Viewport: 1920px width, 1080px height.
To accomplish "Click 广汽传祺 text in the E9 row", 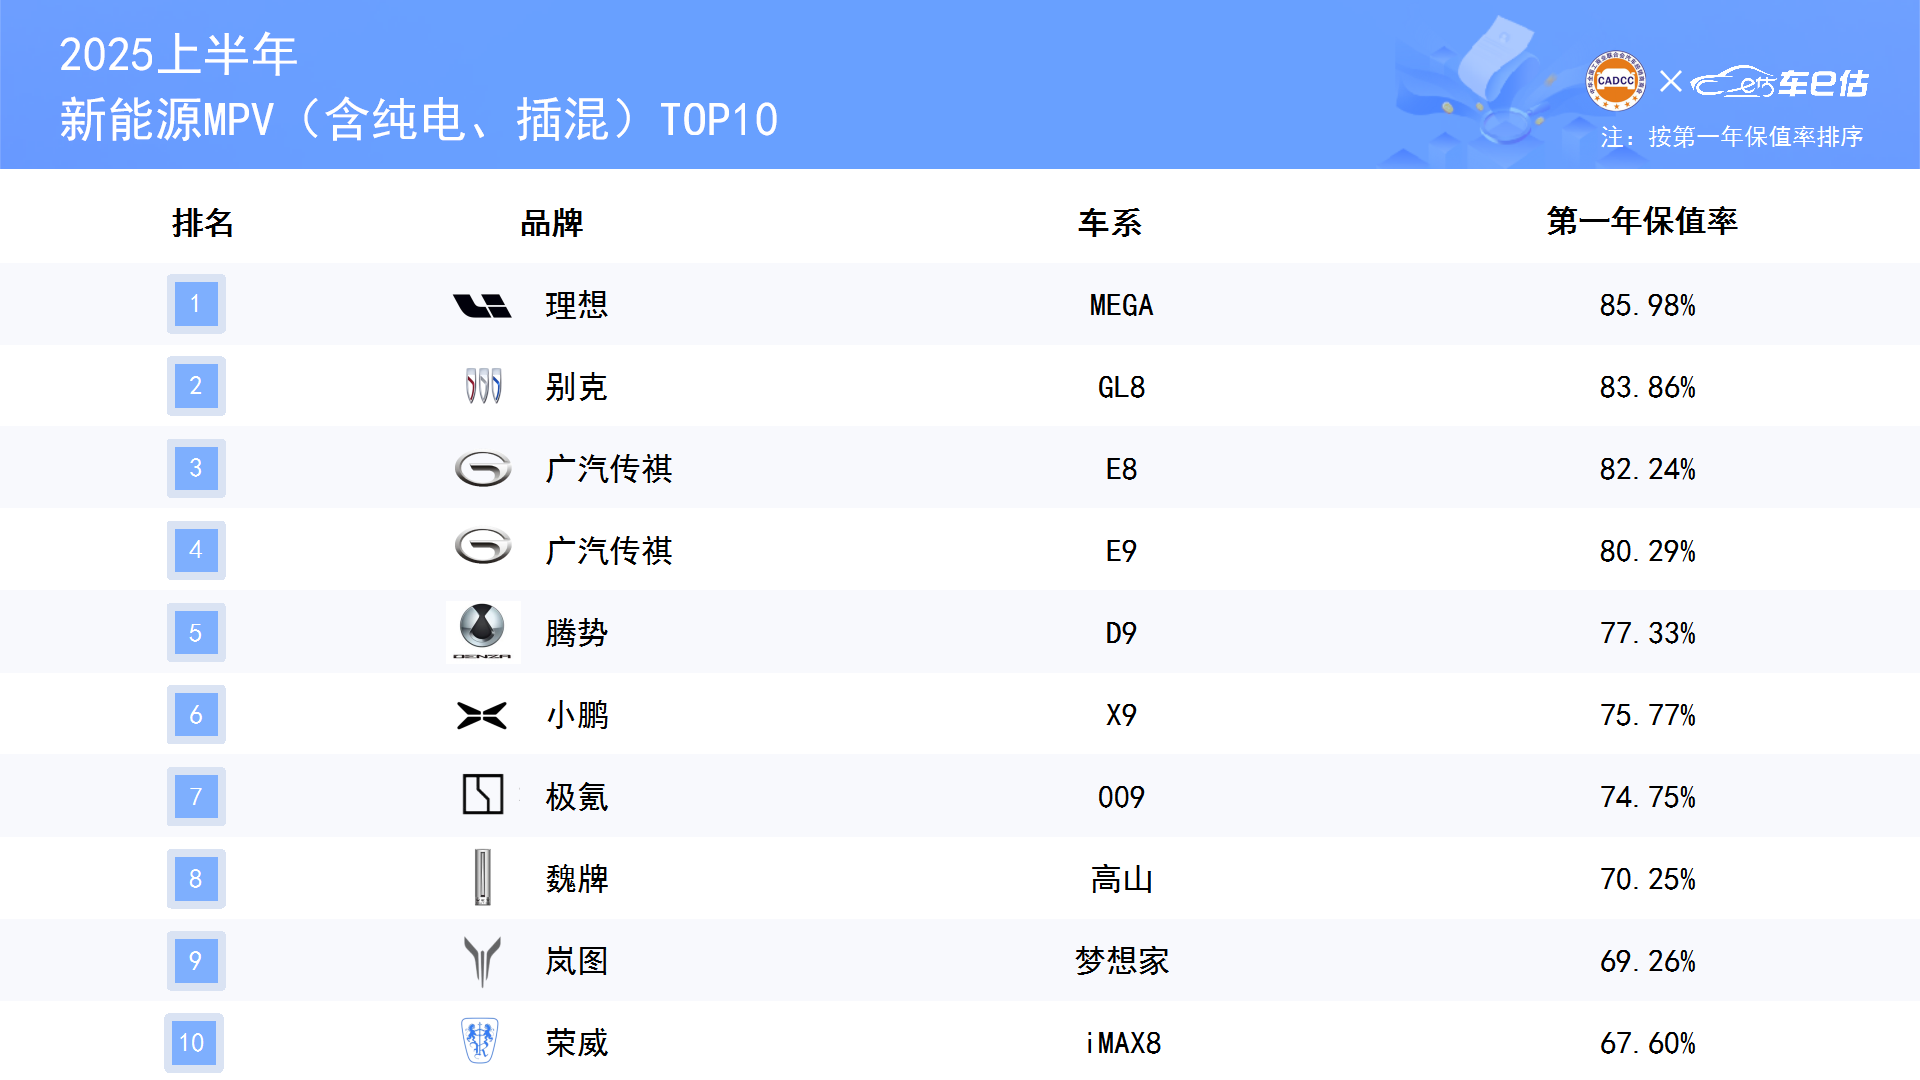I will click(609, 550).
